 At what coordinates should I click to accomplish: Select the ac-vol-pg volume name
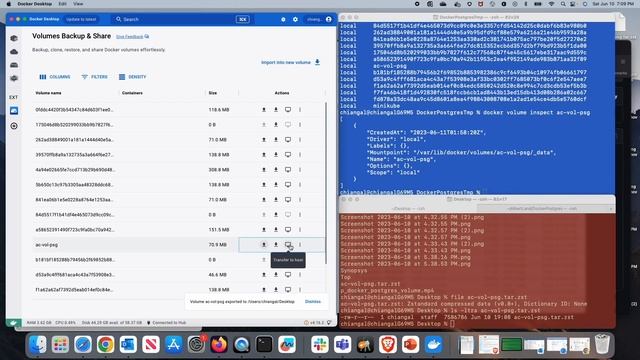point(47,245)
